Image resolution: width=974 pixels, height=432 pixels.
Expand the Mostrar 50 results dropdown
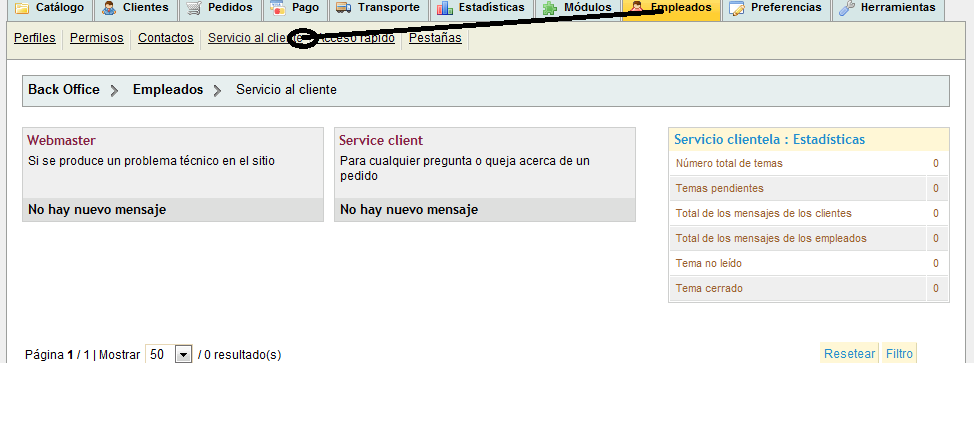coord(168,355)
